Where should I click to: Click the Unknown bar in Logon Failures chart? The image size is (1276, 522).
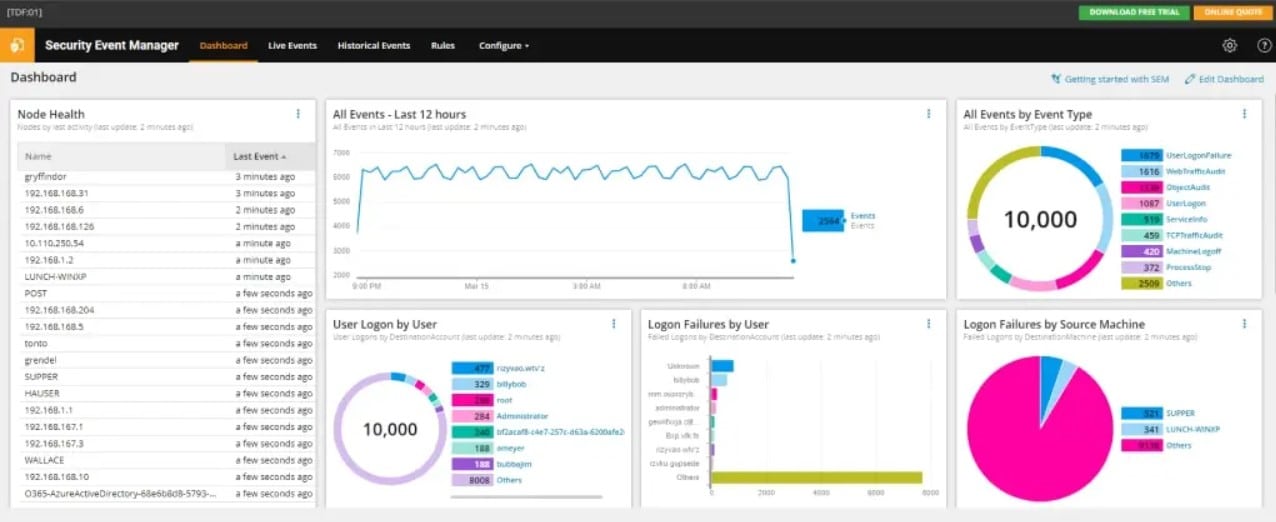tap(722, 366)
